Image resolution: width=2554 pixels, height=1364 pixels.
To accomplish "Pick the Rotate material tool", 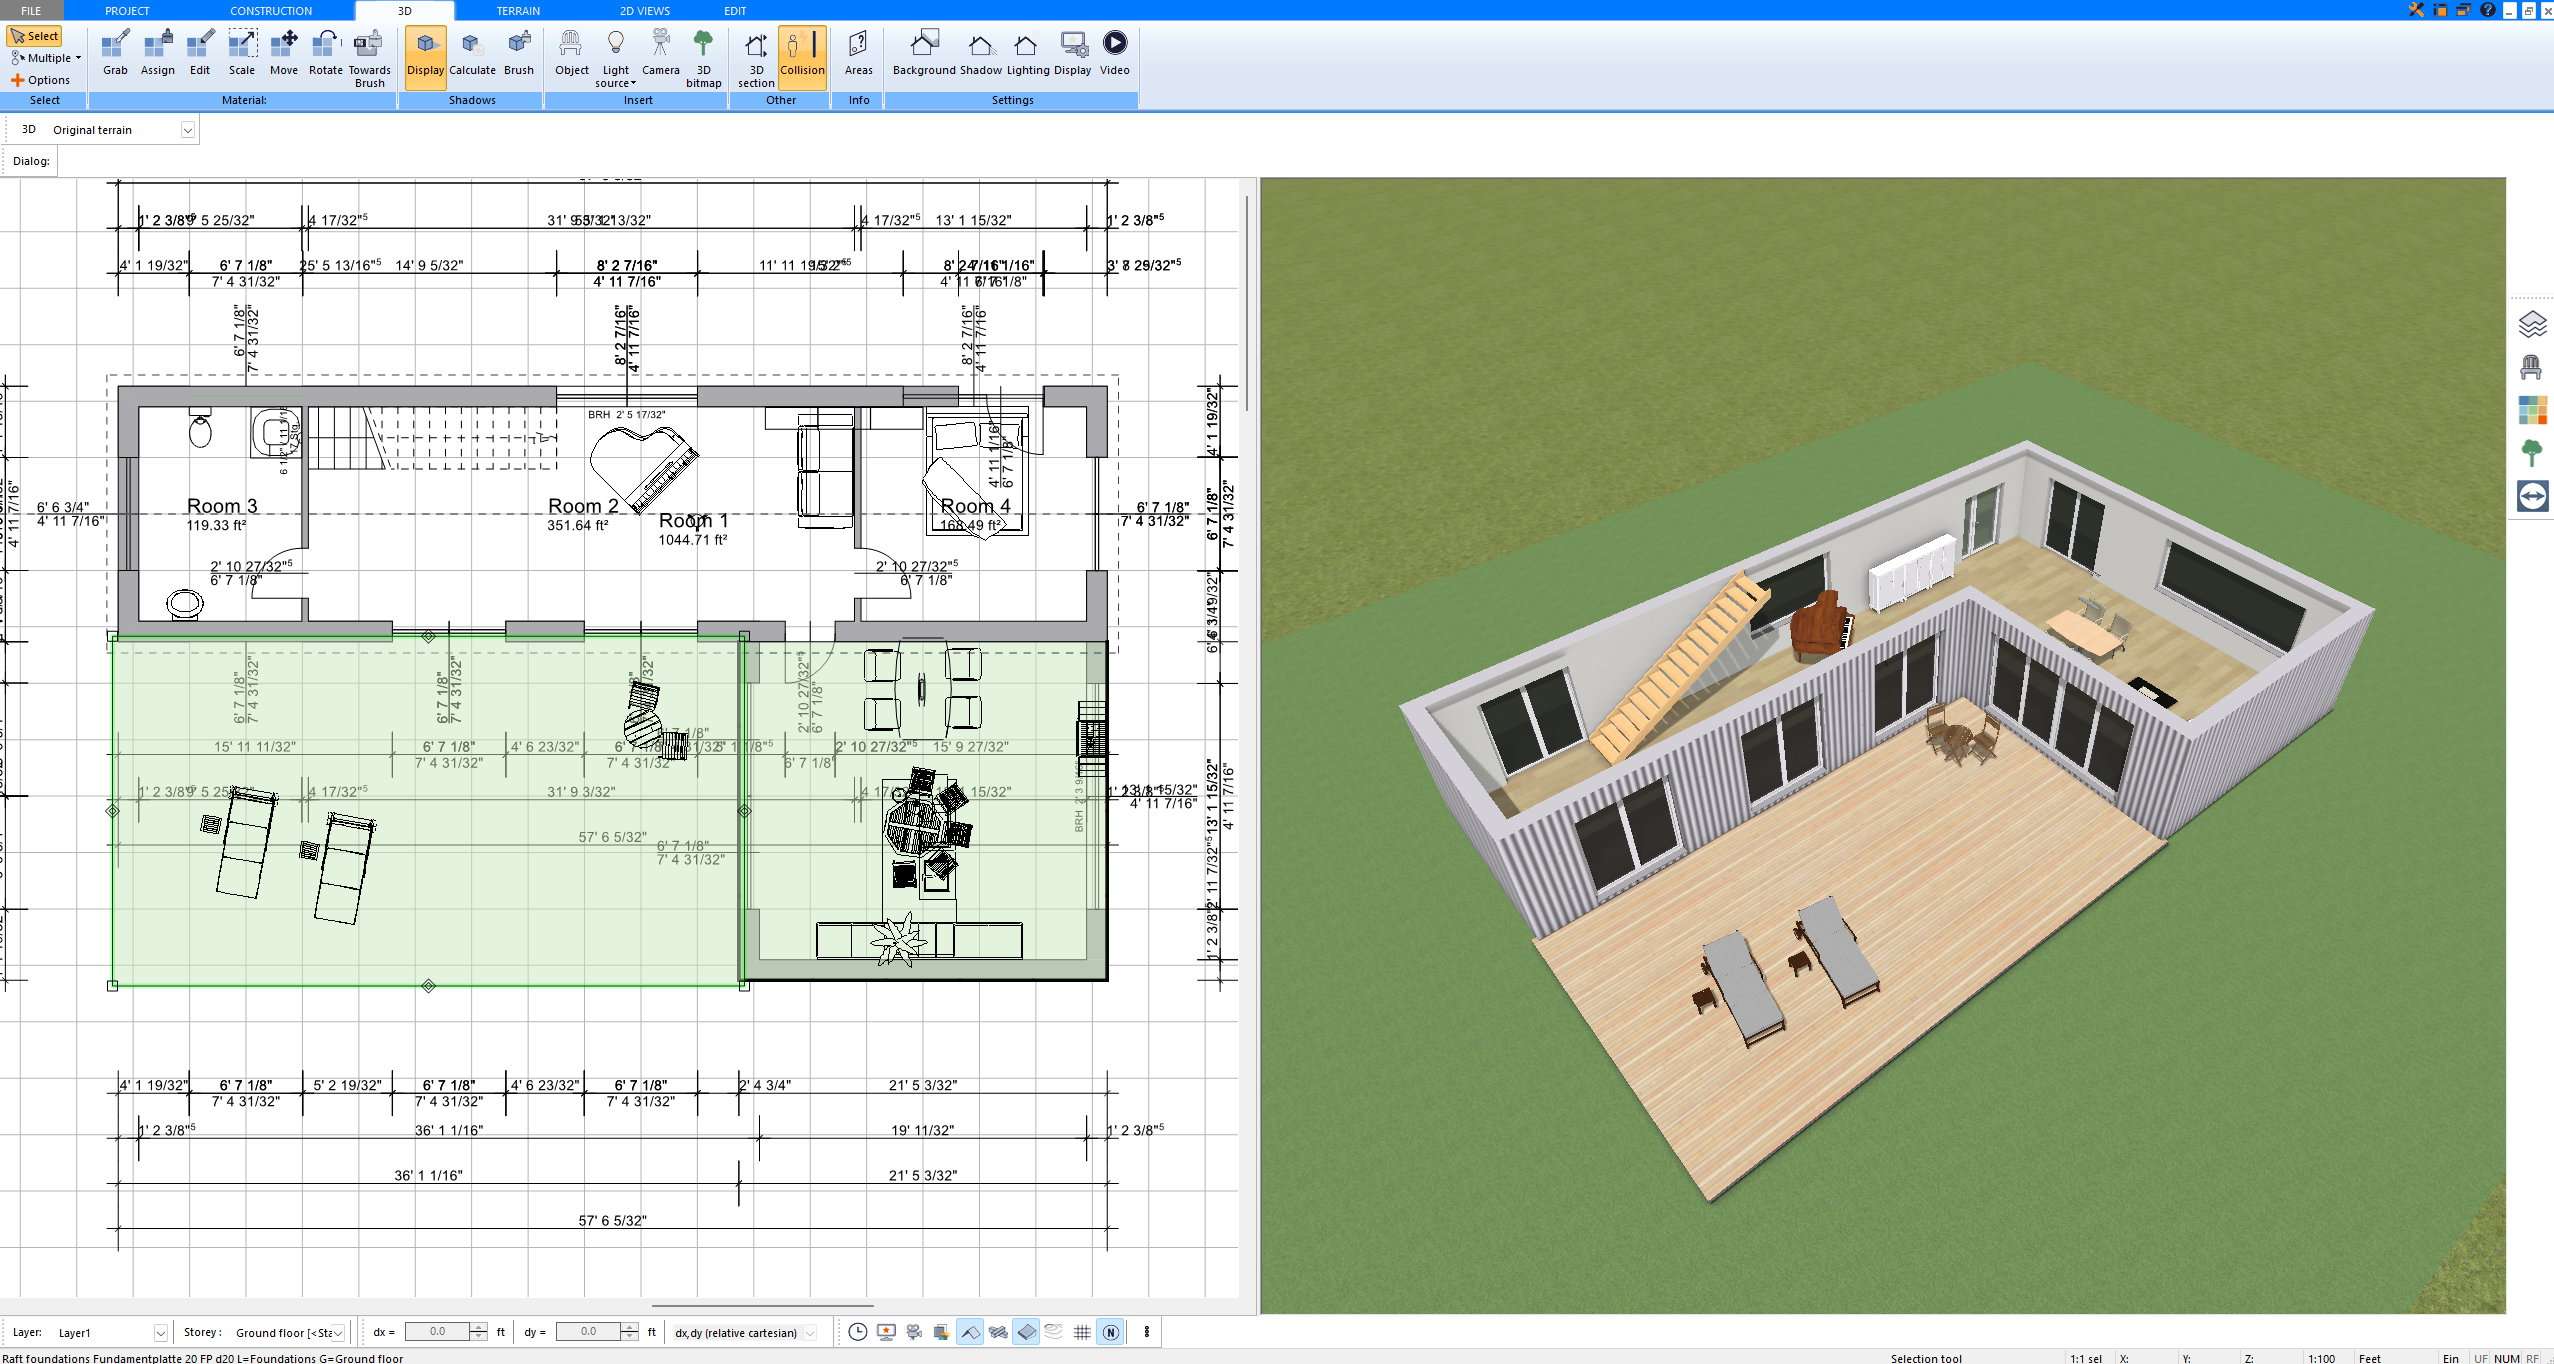I will [325, 53].
